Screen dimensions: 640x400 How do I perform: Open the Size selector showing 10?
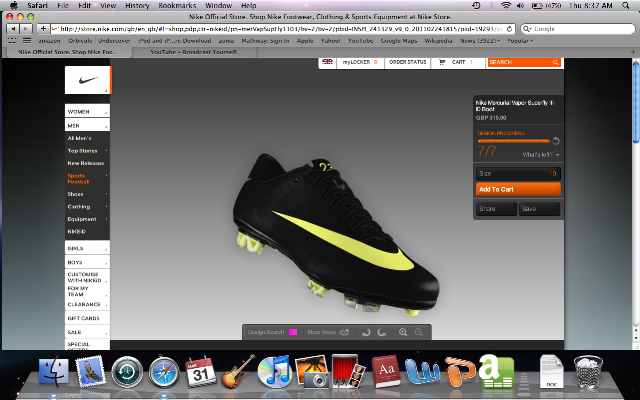point(518,173)
